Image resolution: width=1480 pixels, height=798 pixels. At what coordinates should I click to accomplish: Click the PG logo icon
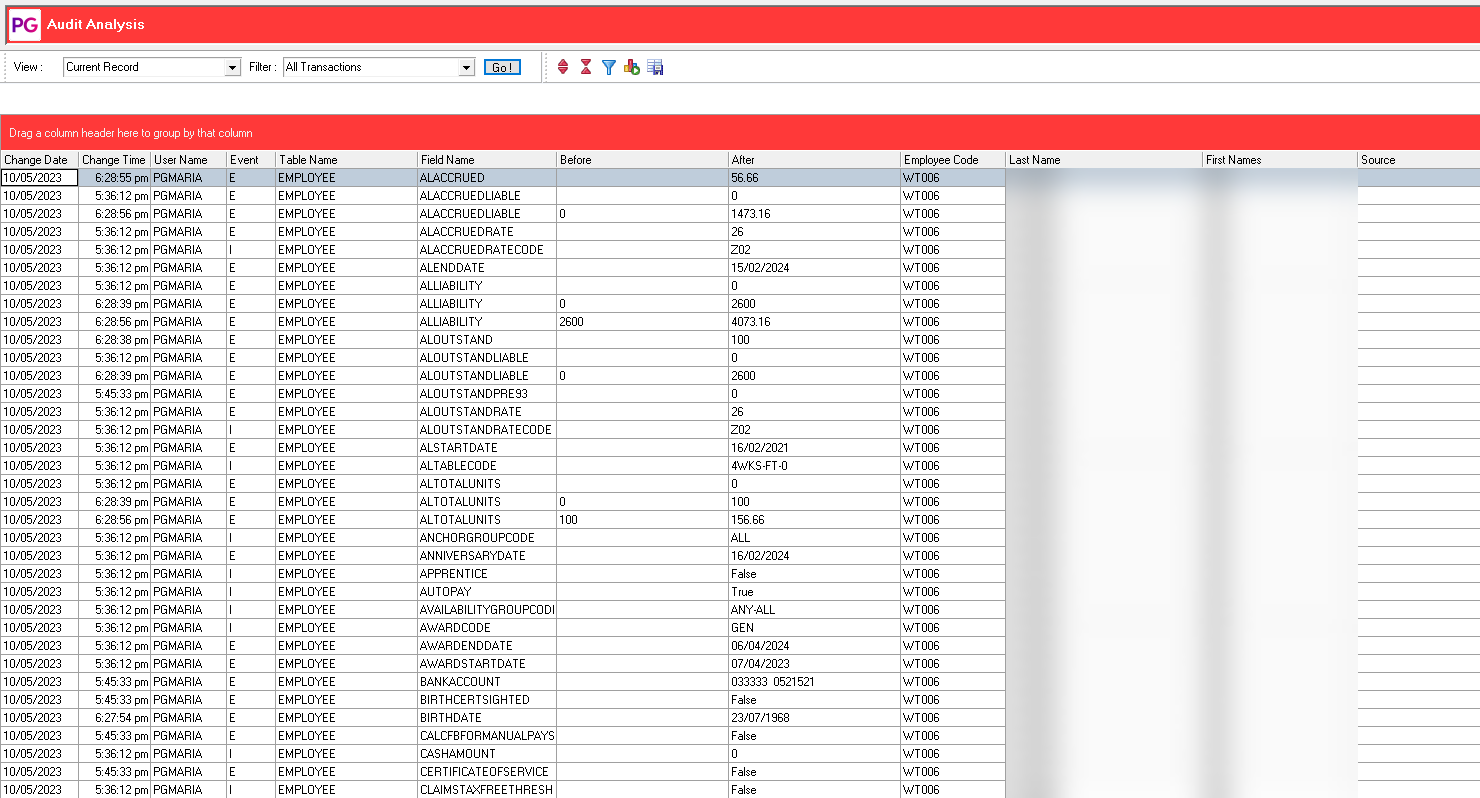pos(25,25)
